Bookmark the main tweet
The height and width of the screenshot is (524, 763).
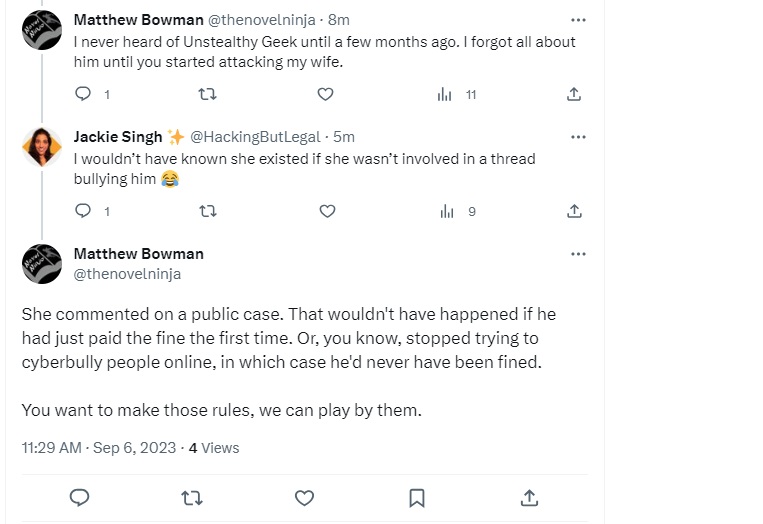coord(417,497)
